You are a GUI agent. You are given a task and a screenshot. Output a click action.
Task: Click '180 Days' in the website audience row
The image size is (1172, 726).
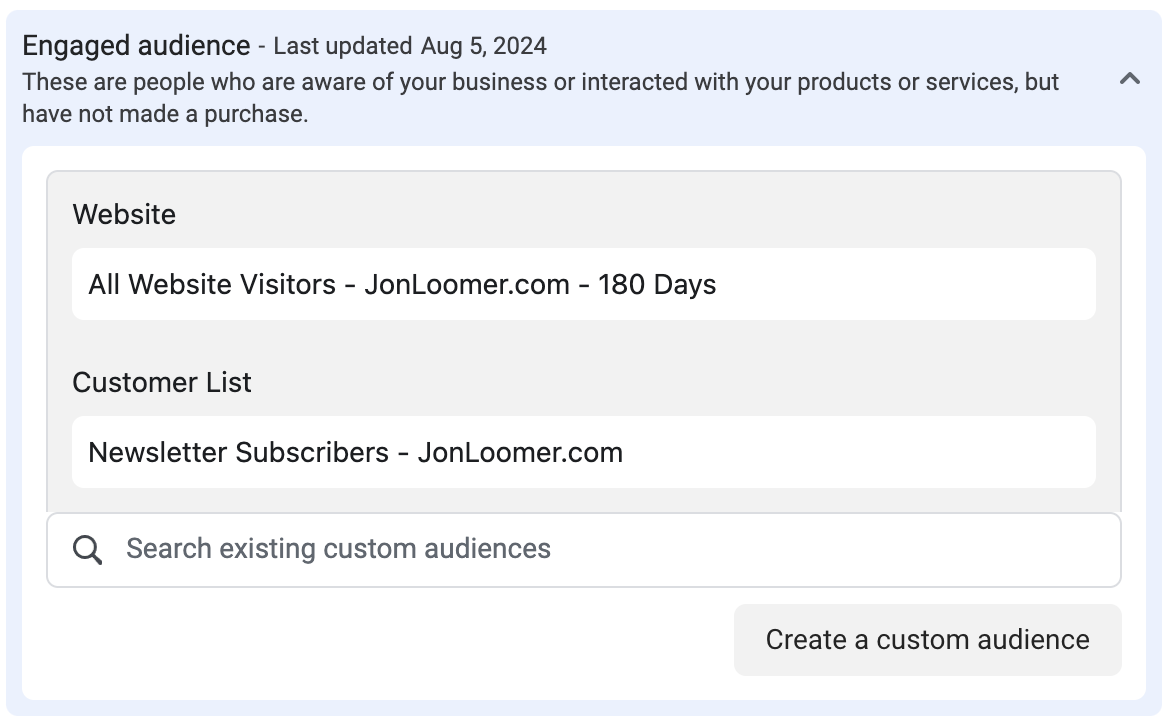tap(657, 285)
